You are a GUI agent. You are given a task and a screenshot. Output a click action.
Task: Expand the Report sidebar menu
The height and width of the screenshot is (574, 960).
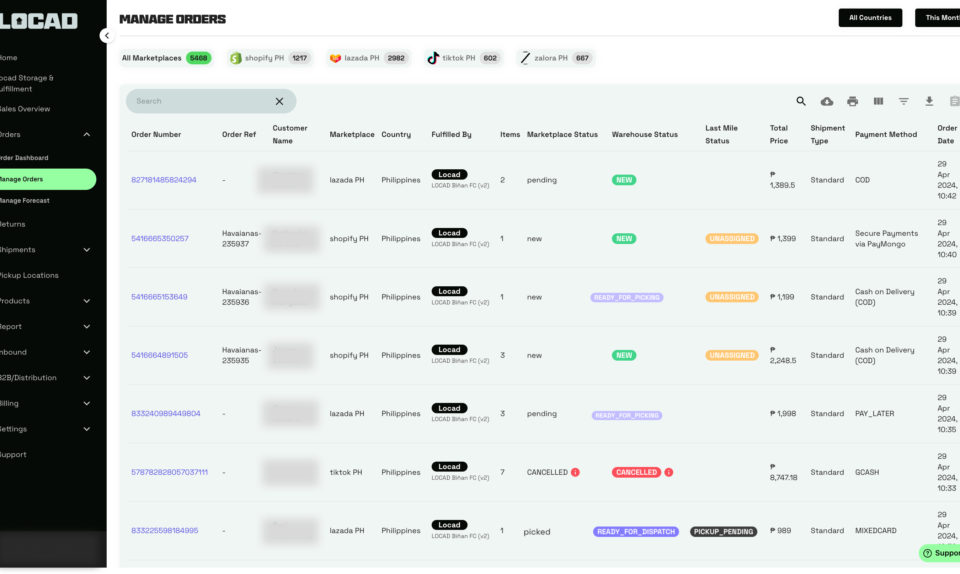pos(87,327)
